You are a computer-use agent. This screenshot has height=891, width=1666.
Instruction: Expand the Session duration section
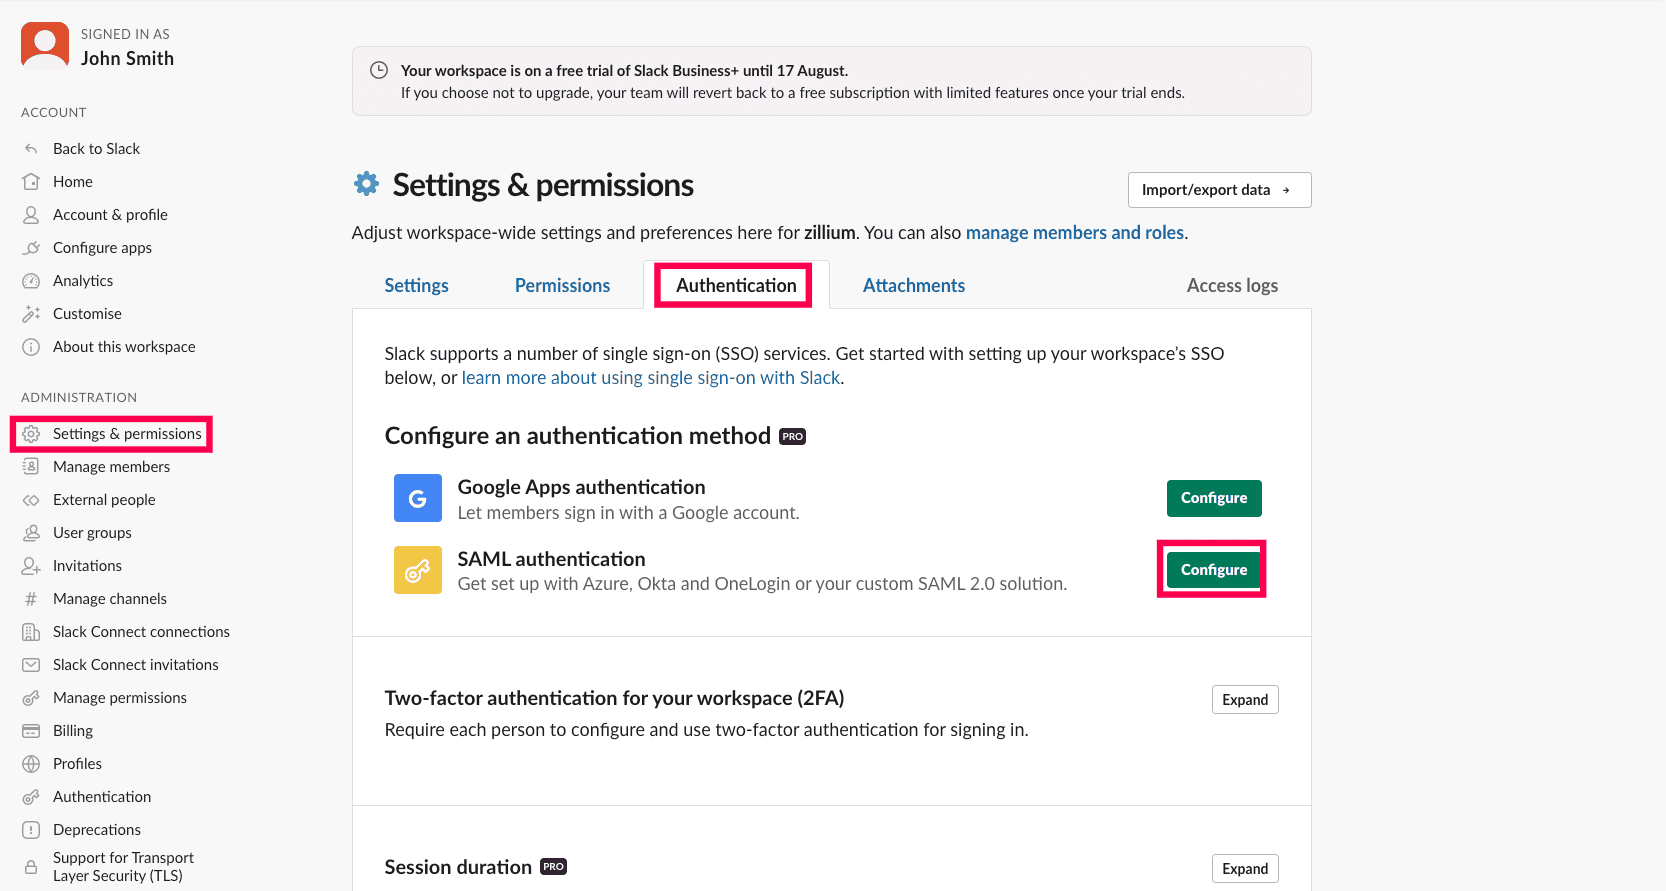(x=1244, y=868)
